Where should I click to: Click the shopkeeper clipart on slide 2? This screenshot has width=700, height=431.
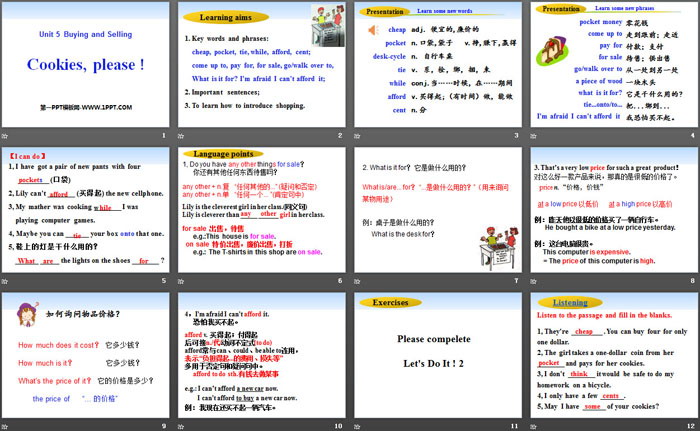point(328,25)
